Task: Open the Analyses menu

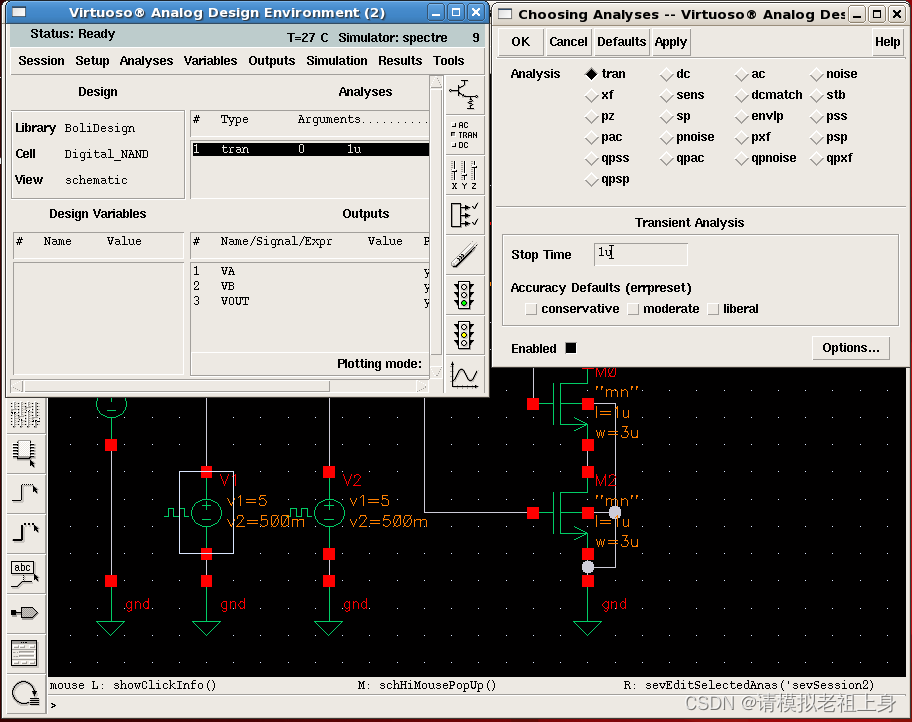Action: coord(146,61)
